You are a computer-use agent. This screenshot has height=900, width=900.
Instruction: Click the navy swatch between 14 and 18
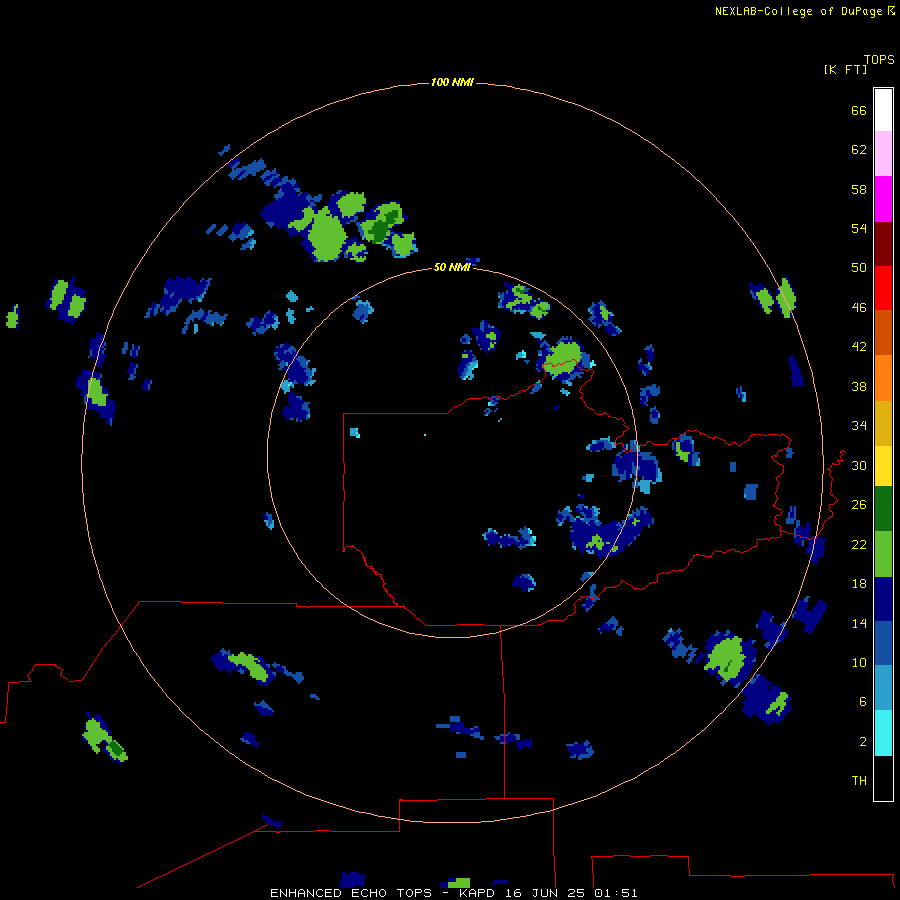883,599
